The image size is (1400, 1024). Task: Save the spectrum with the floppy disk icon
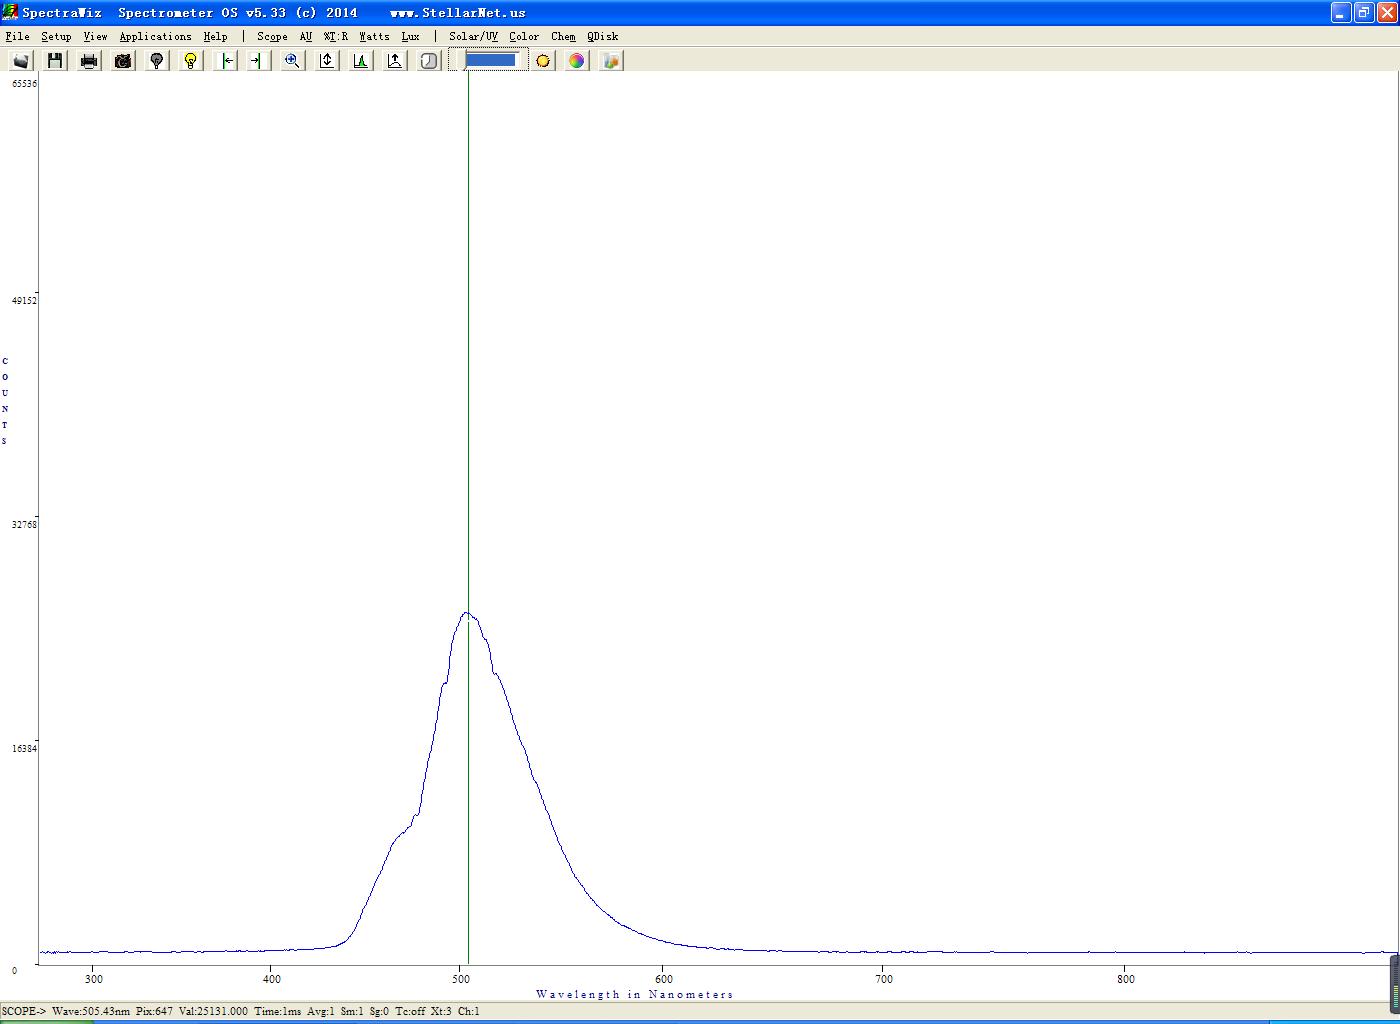[x=55, y=61]
